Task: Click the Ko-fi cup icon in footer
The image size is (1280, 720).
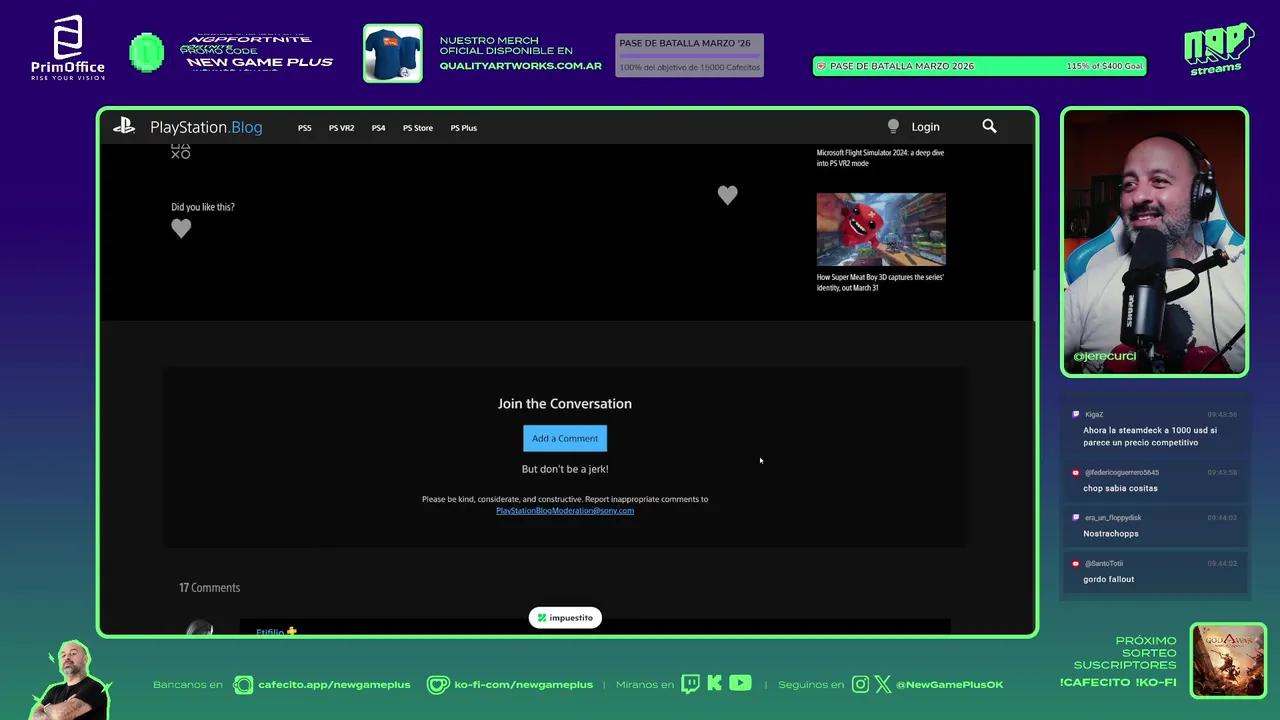Action: click(x=438, y=685)
